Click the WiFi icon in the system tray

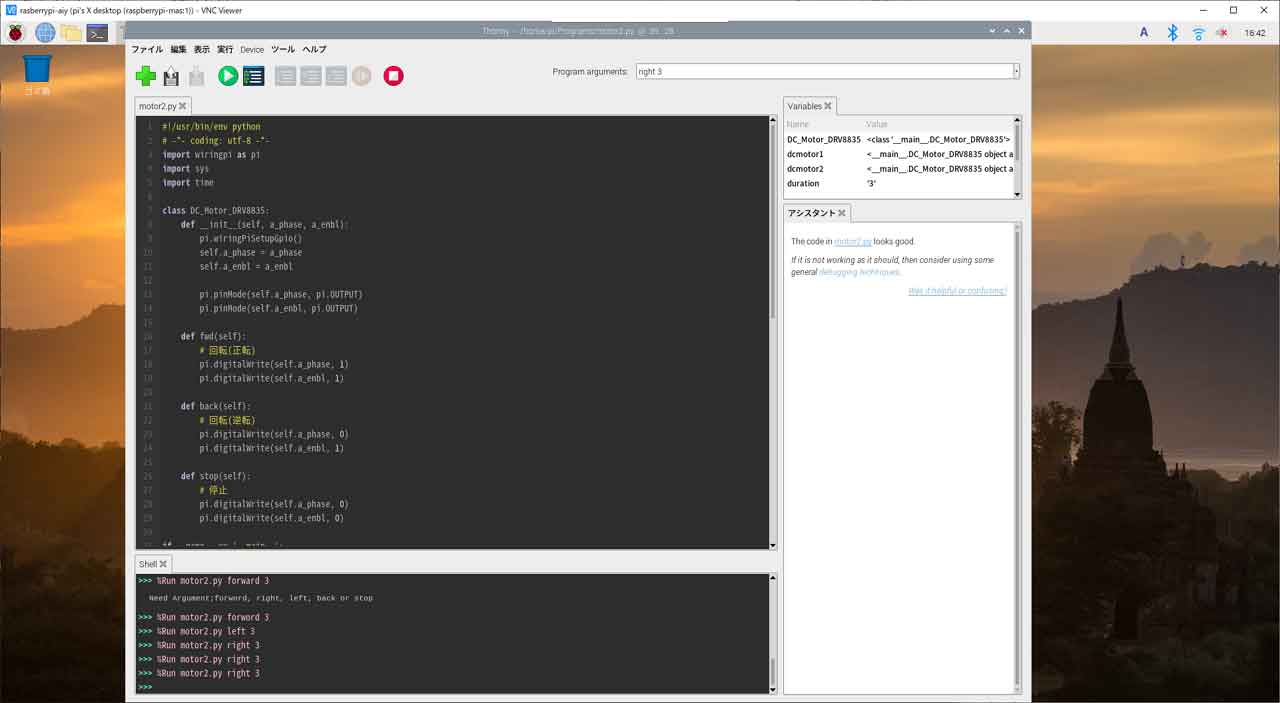pyautogui.click(x=1197, y=31)
